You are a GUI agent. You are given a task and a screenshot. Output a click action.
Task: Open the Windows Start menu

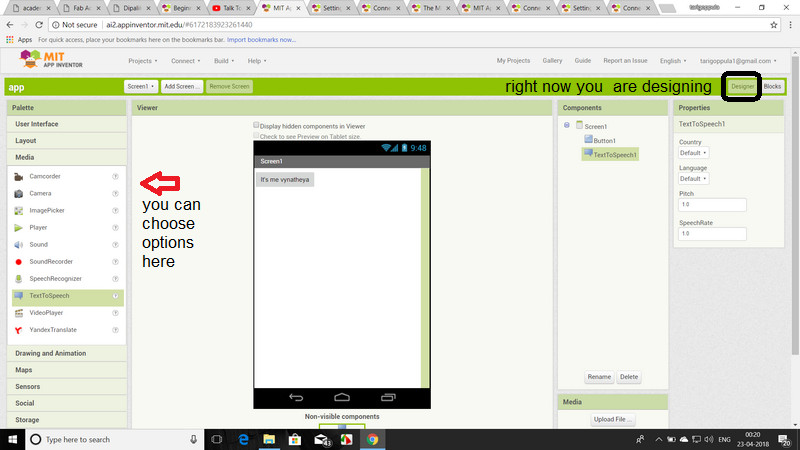[x=12, y=439]
